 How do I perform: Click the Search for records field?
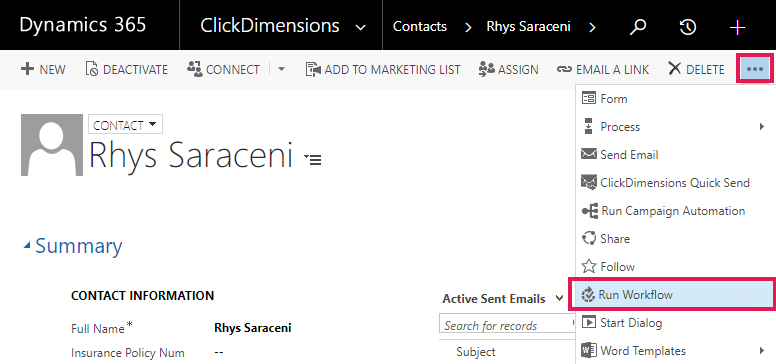click(x=506, y=325)
